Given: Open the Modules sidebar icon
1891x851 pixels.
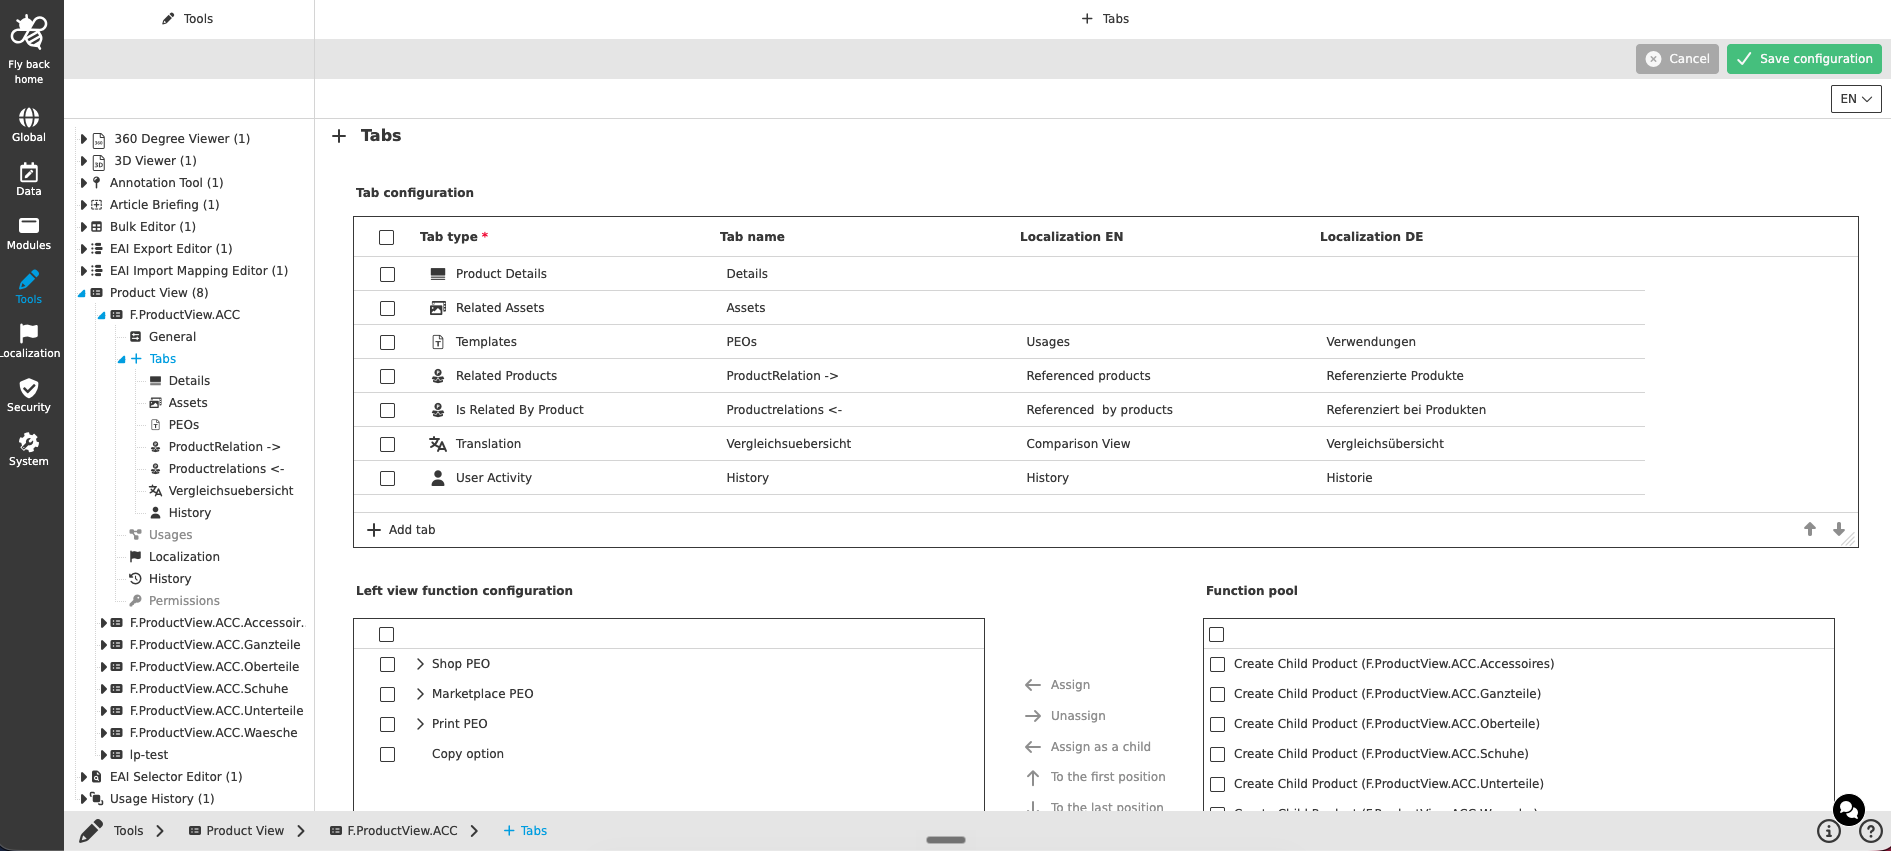Looking at the screenshot, I should pos(29,226).
